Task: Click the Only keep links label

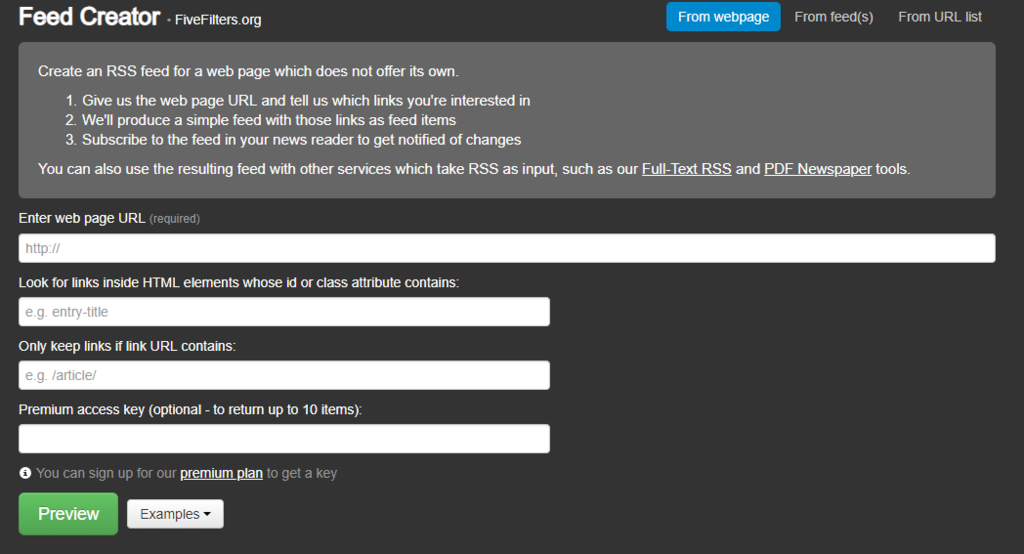Action: coord(127,346)
